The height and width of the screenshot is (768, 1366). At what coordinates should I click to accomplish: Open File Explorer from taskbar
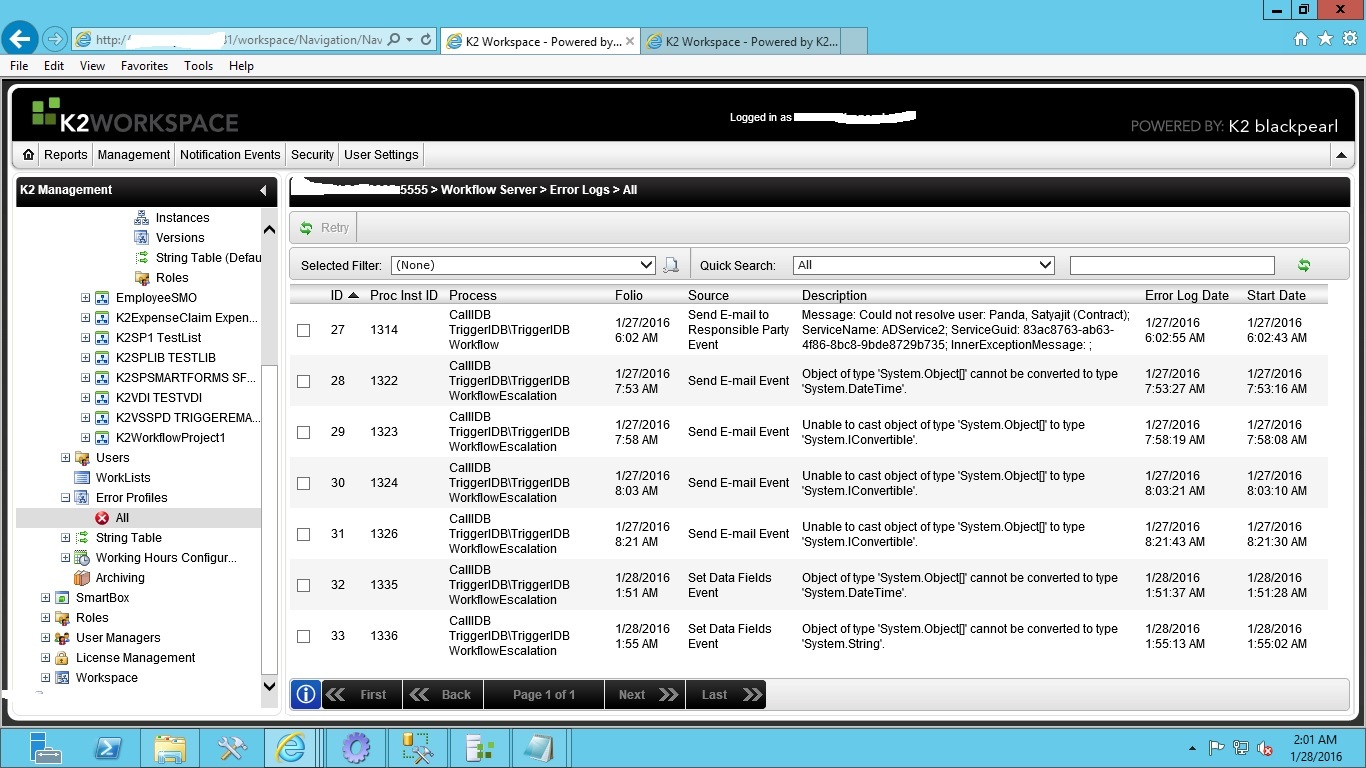tap(170, 748)
